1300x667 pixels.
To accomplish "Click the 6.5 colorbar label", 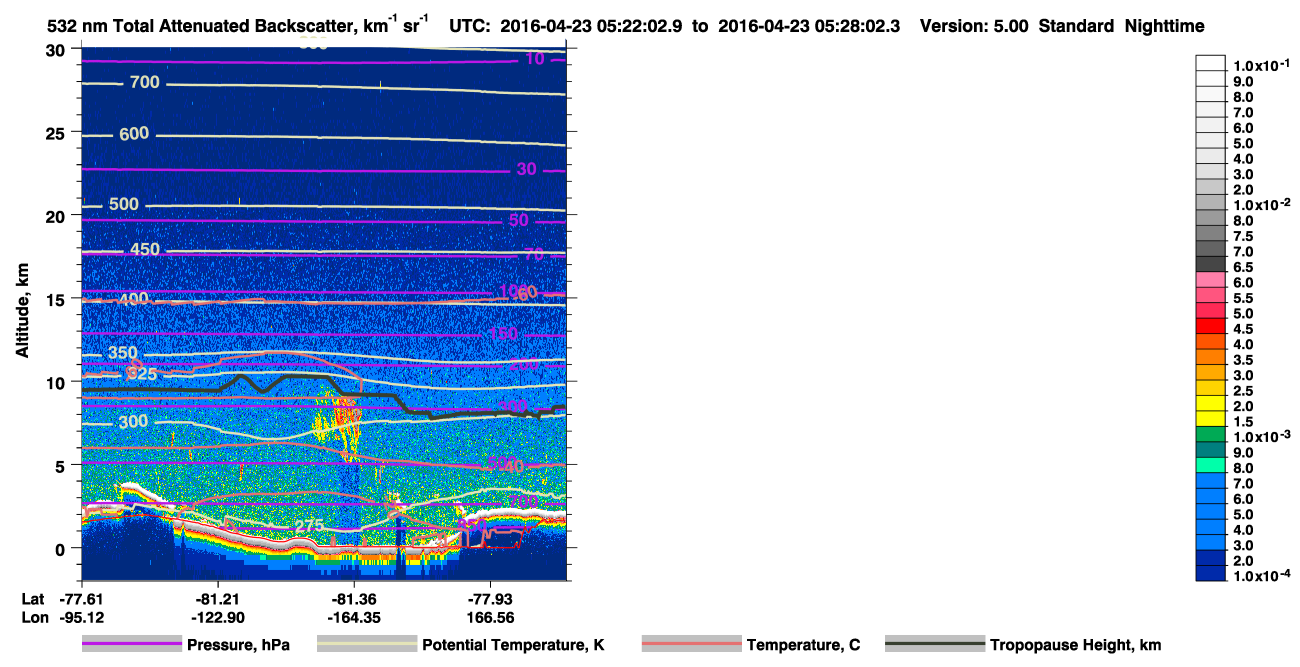I will coord(1243,267).
